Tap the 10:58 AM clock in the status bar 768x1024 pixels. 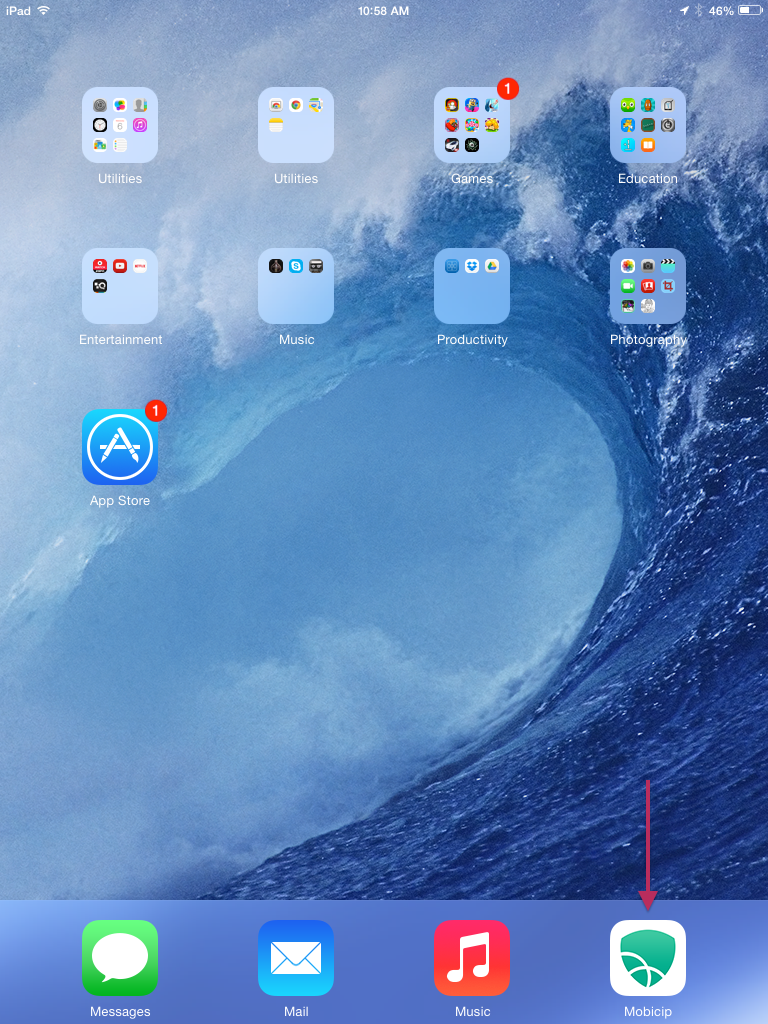coord(383,11)
